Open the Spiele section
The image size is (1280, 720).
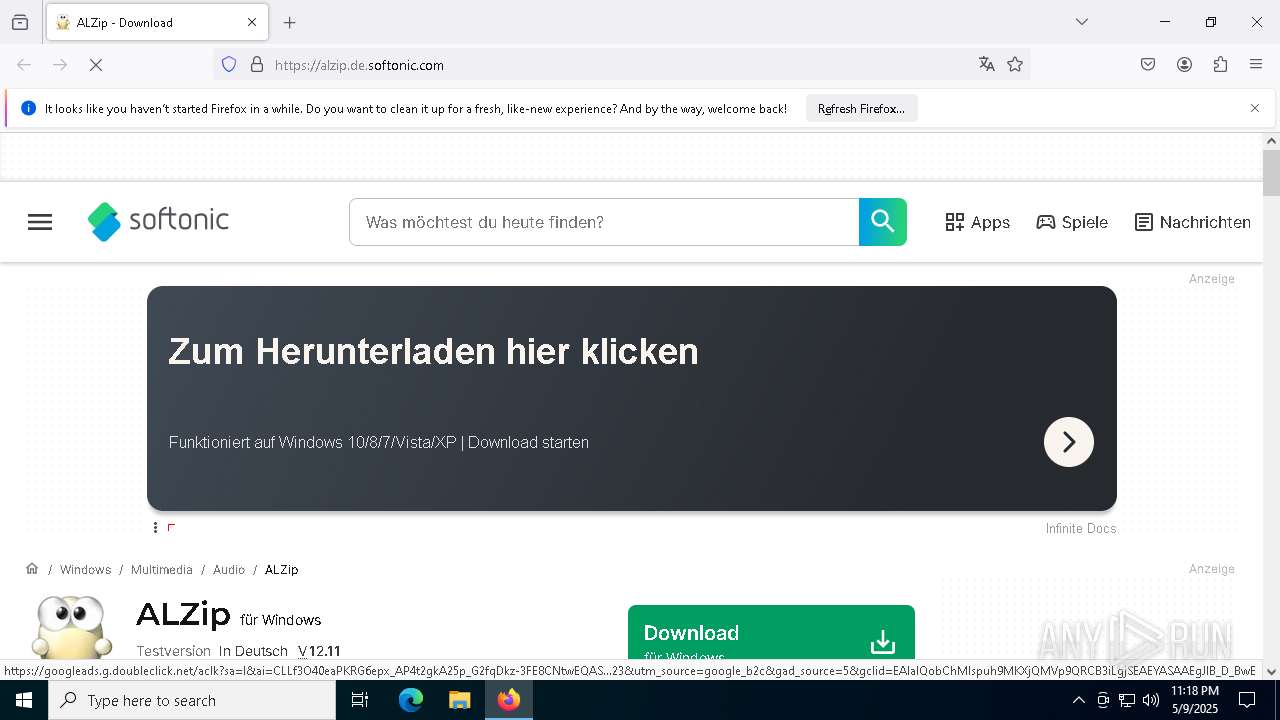click(x=1072, y=222)
